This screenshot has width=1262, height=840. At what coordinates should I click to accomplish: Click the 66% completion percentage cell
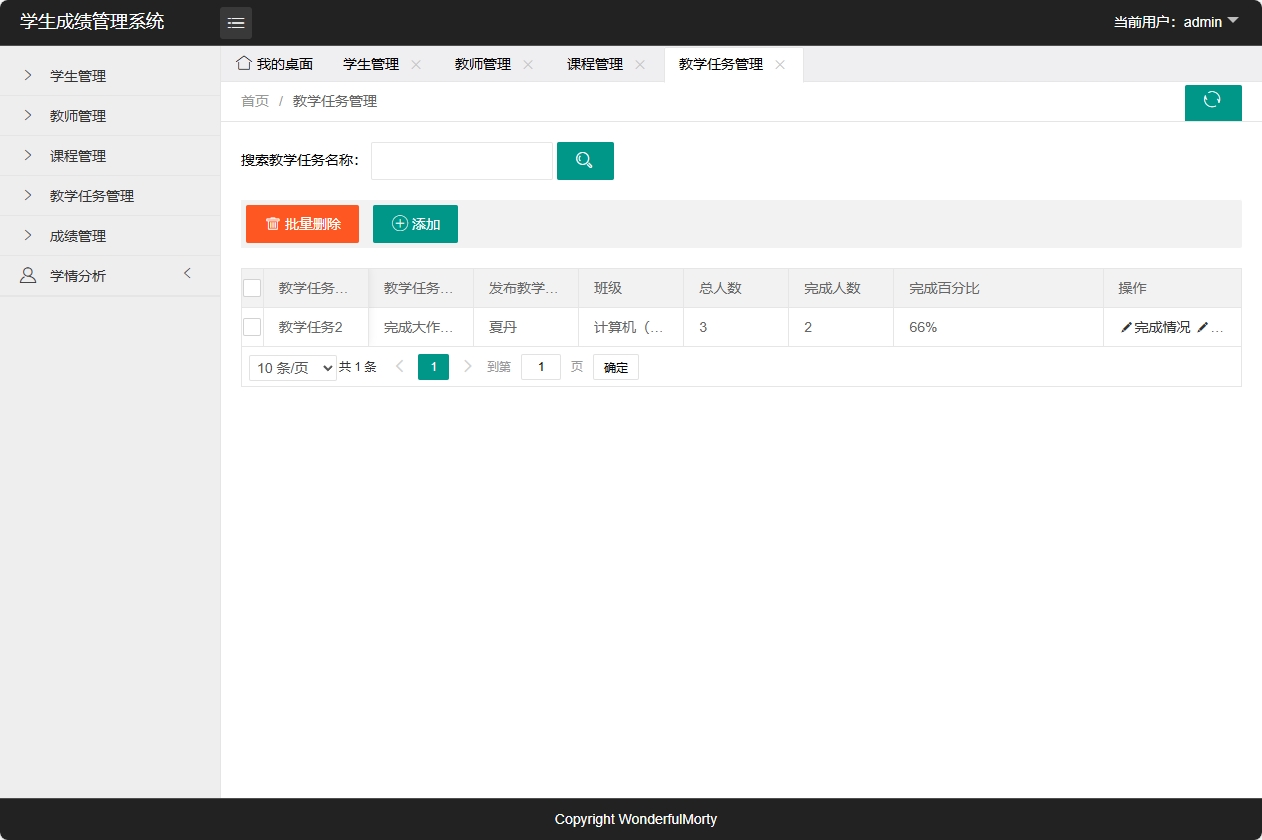921,327
